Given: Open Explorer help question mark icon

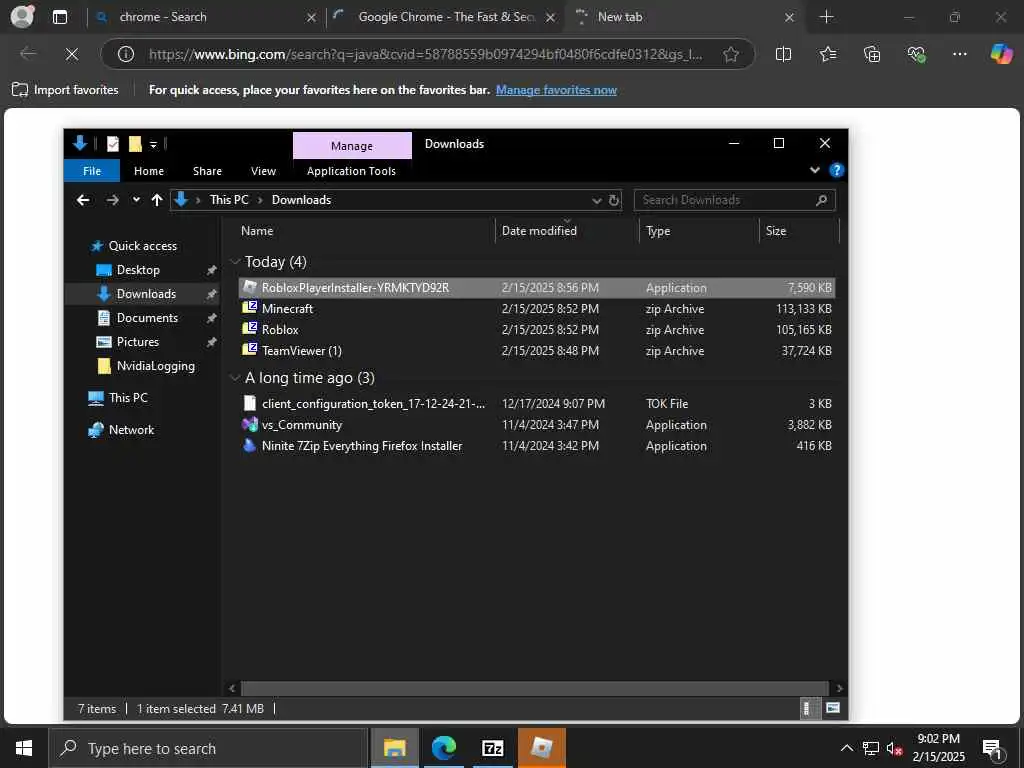Looking at the screenshot, I should pos(836,170).
